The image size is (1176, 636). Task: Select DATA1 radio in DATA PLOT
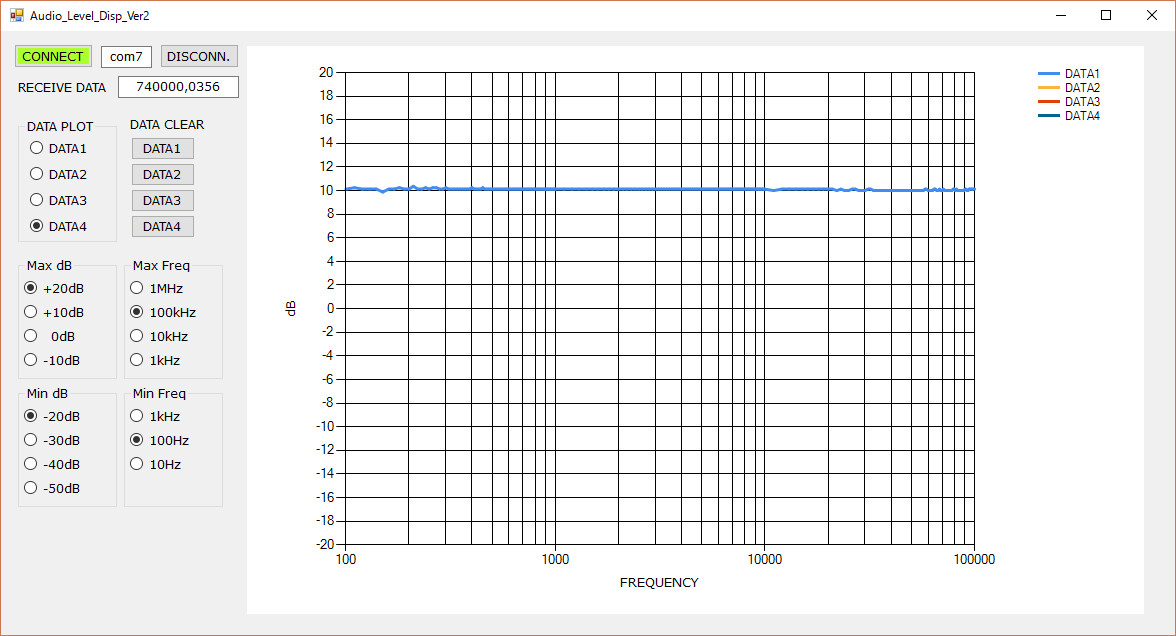[x=37, y=148]
